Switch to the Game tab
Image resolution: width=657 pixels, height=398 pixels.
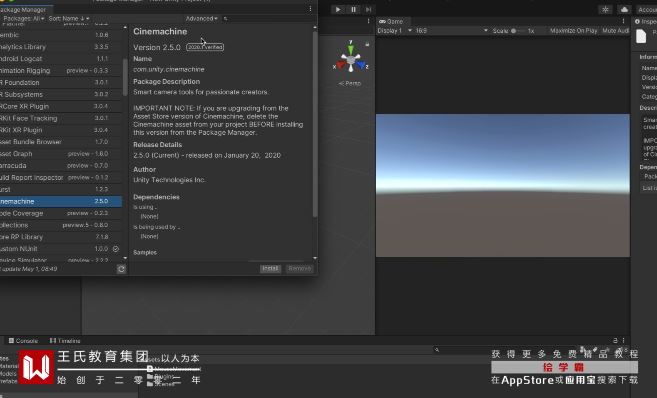391,21
